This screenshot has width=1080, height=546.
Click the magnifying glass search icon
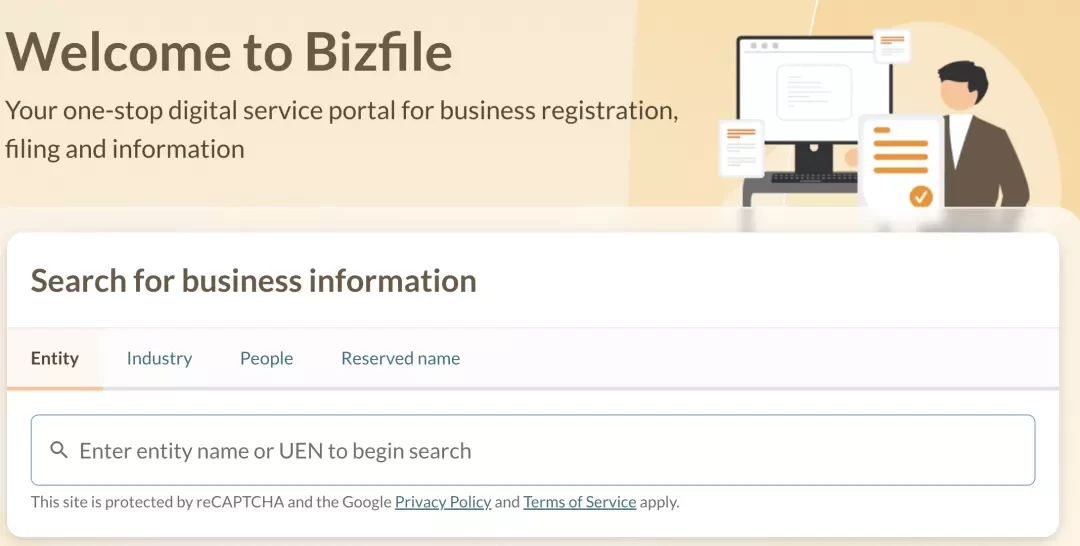coord(59,450)
